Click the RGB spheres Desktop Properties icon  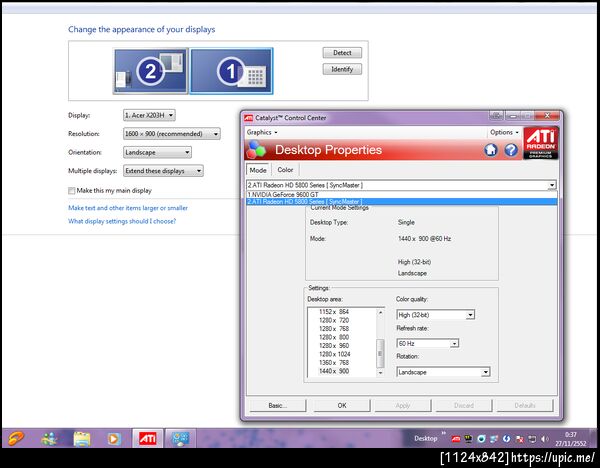(x=256, y=150)
